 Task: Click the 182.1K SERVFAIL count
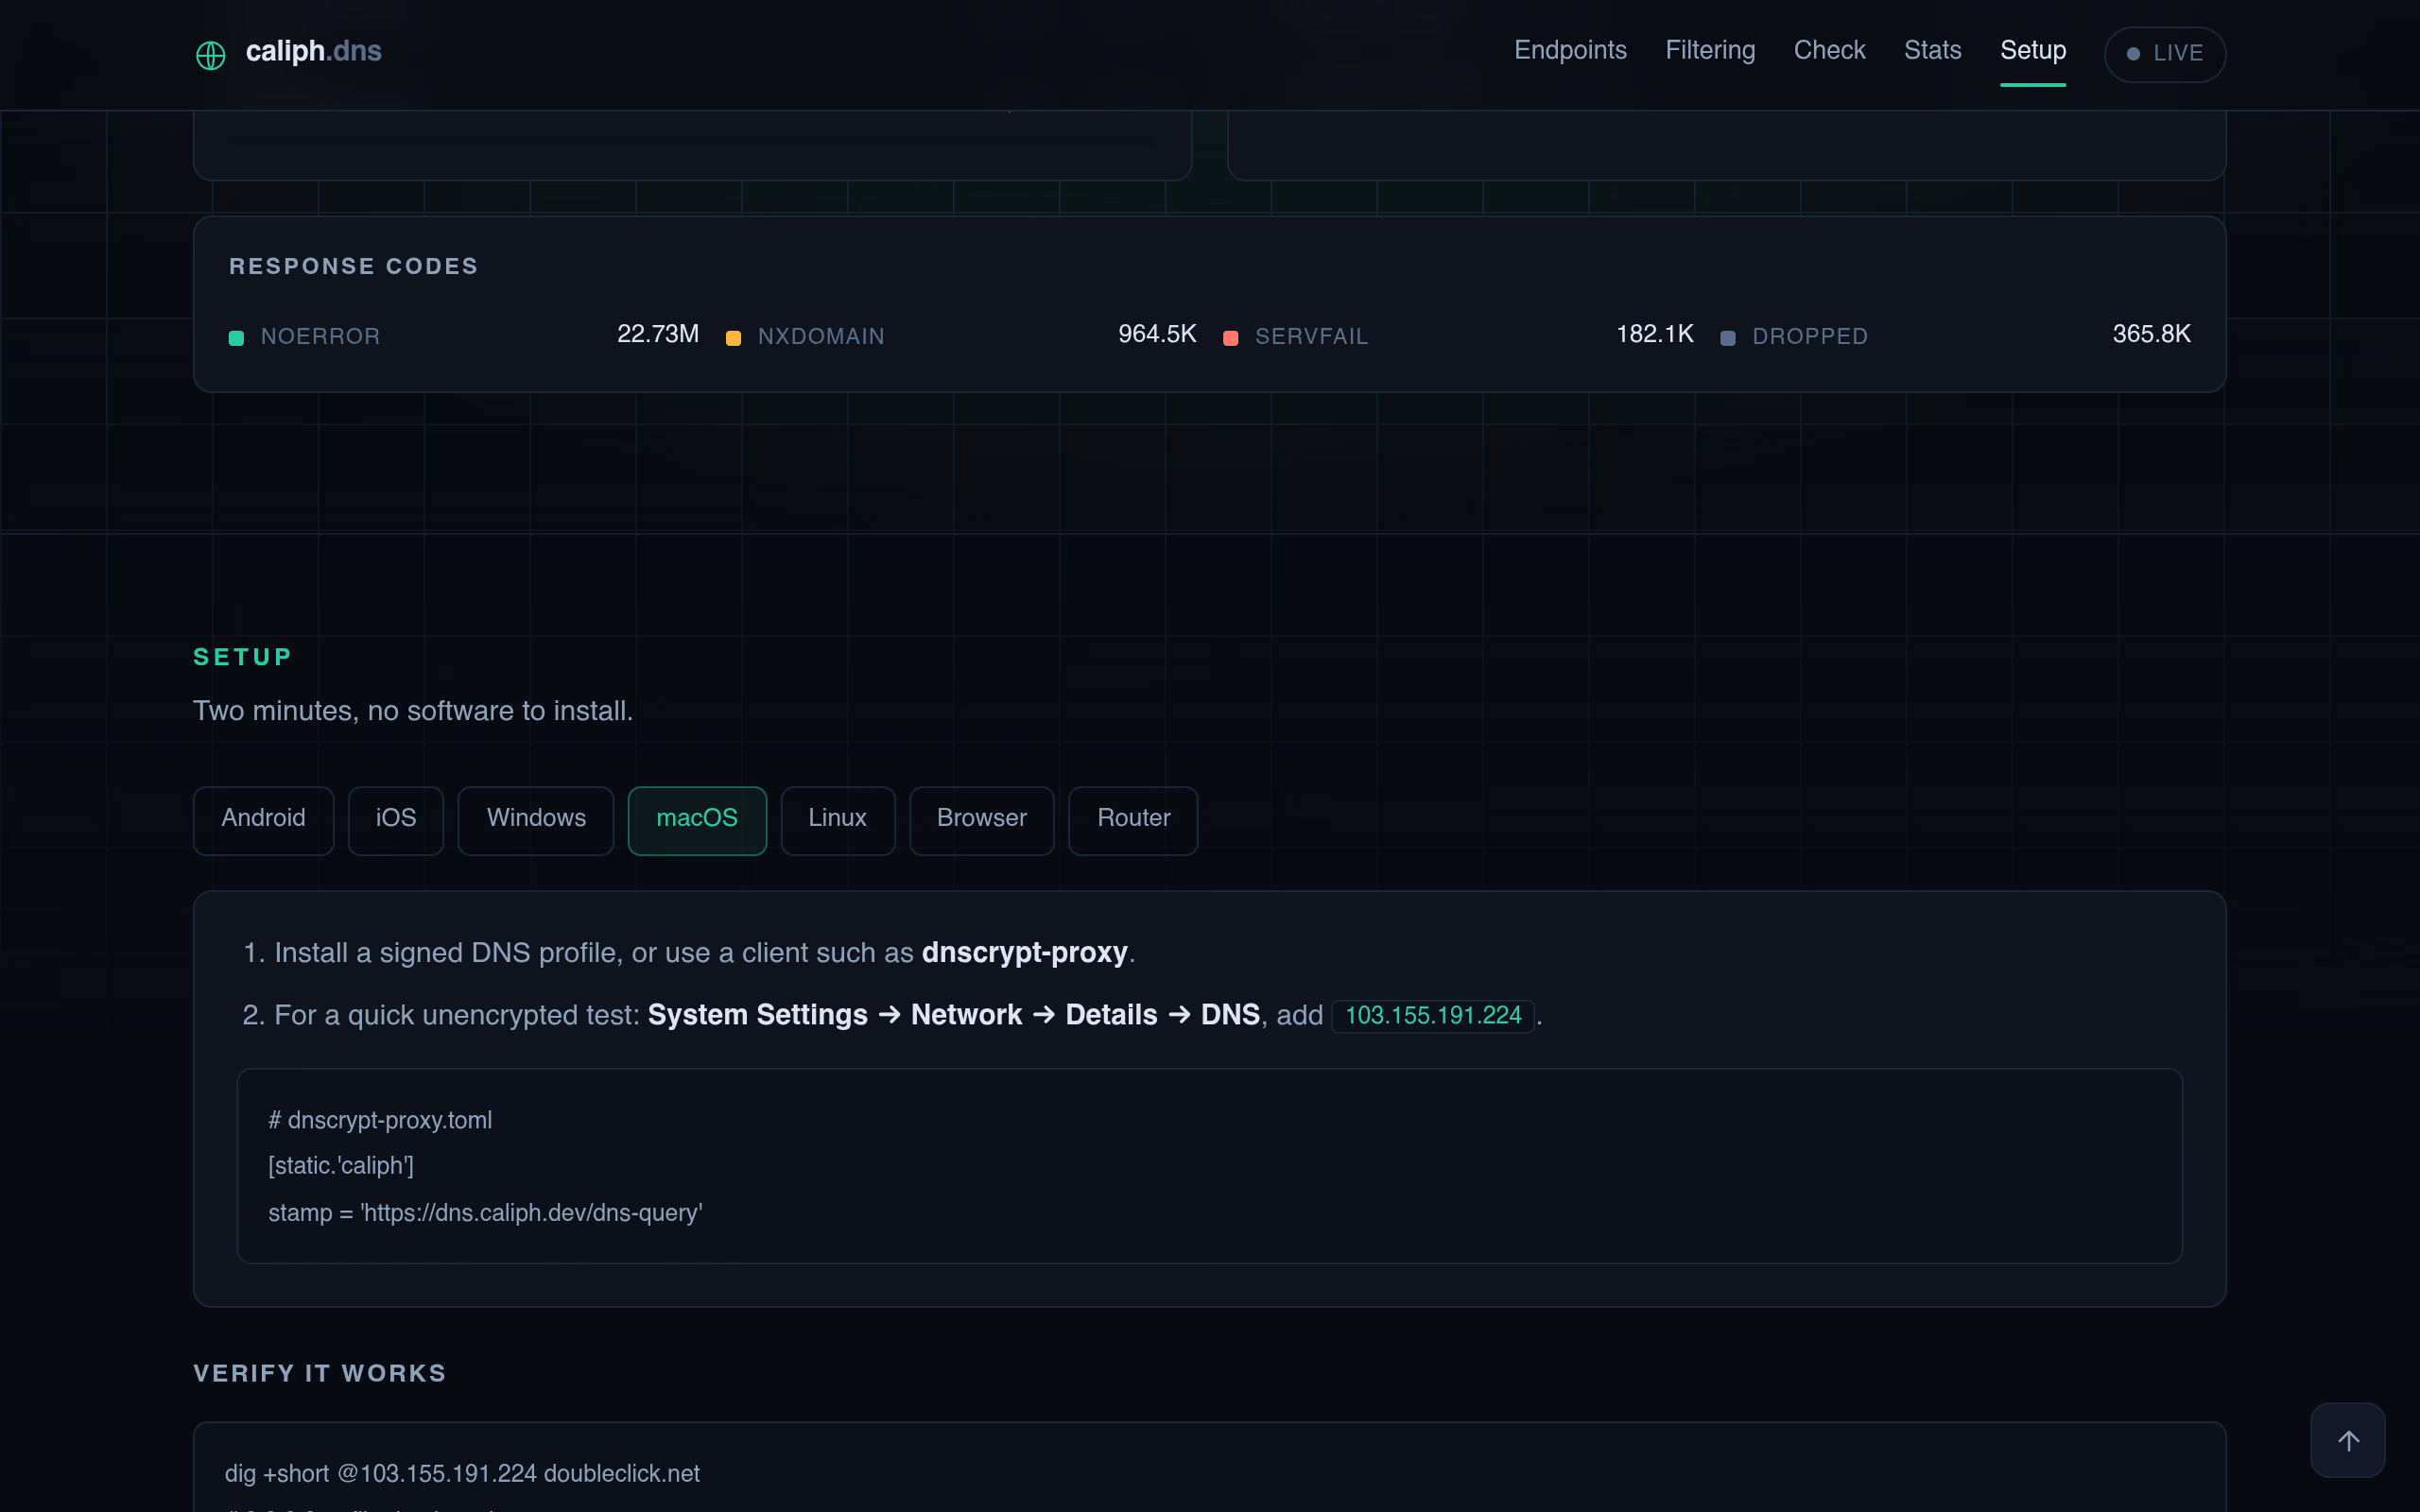pyautogui.click(x=1655, y=334)
